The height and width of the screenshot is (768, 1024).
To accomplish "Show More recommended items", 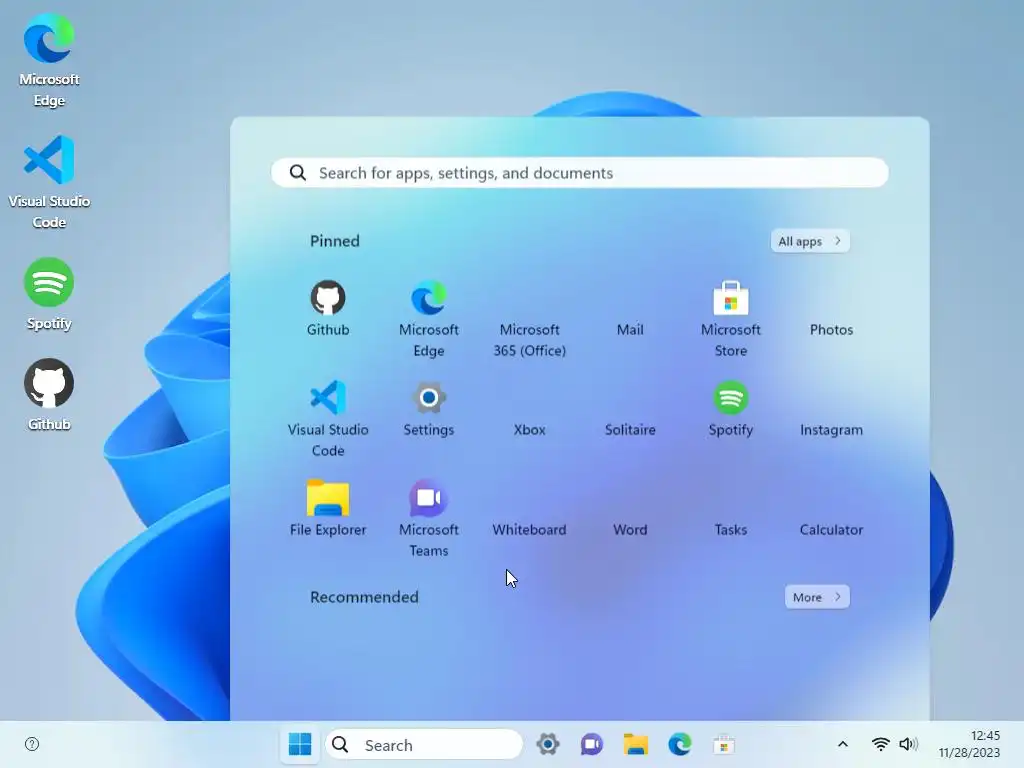I will pos(817,597).
